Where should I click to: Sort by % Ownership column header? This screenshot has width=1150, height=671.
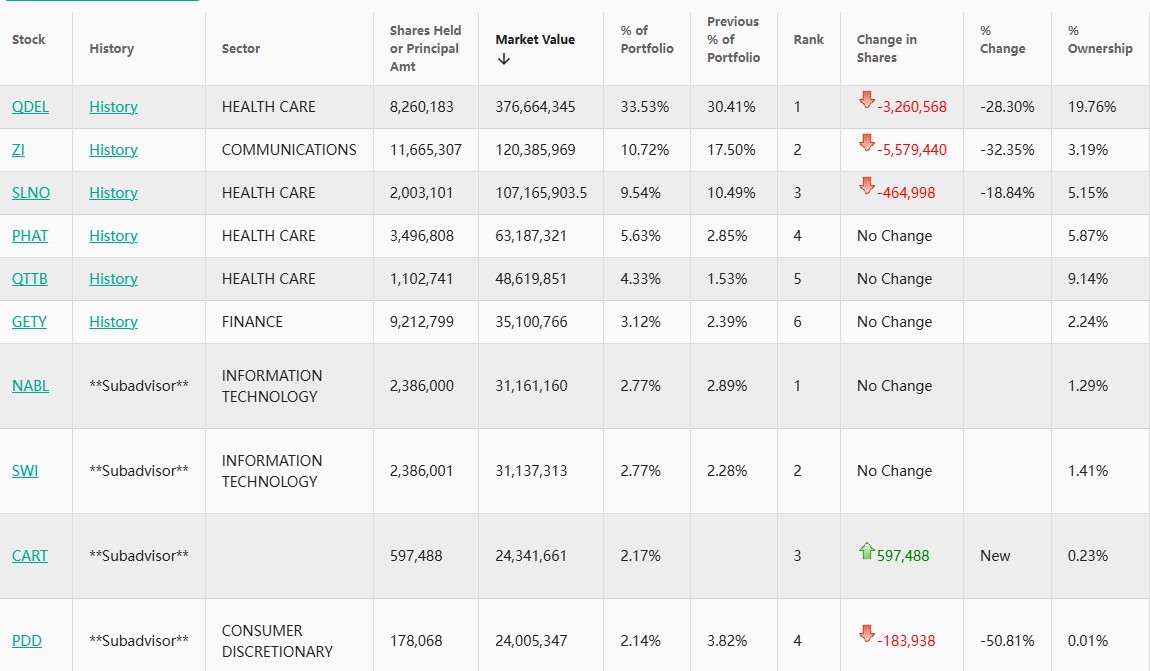coord(1099,40)
